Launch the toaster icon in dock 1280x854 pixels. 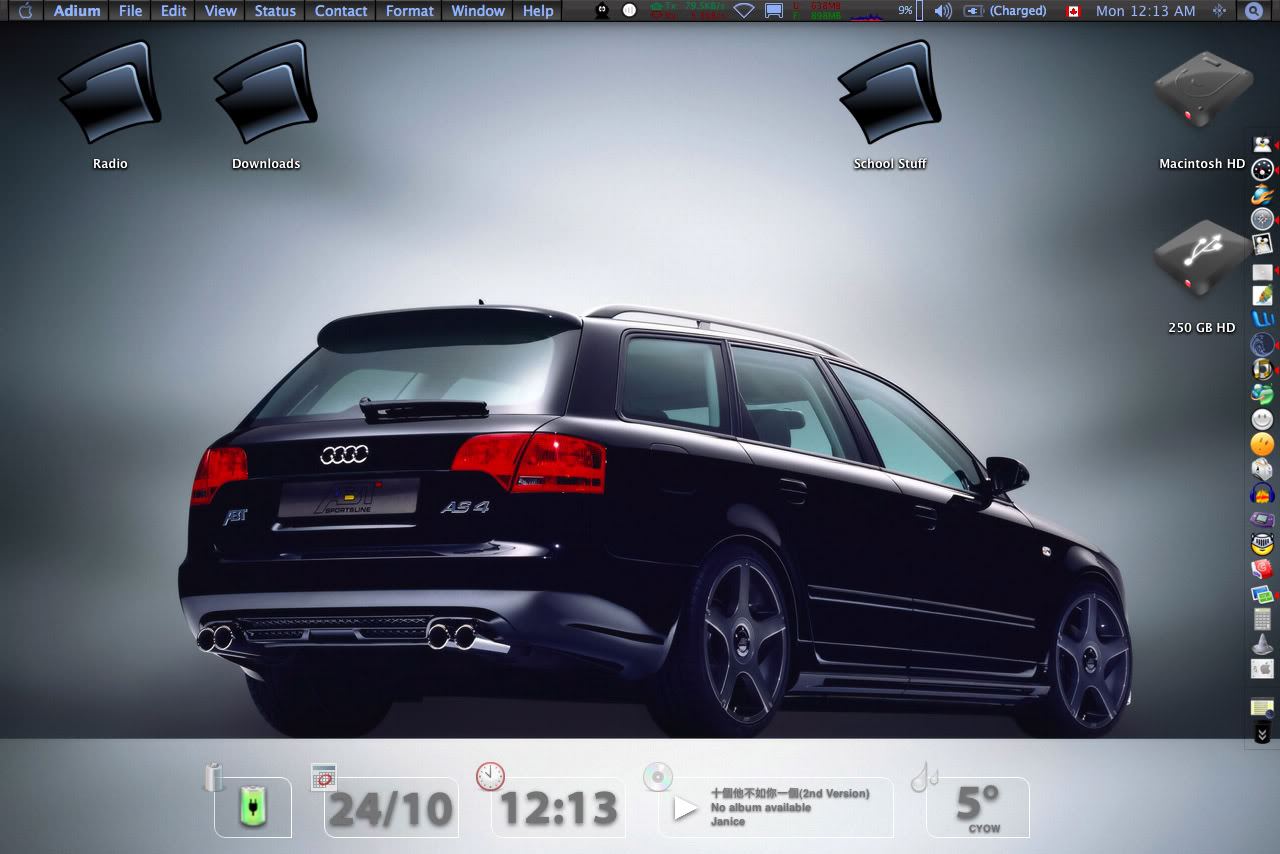point(1262,468)
